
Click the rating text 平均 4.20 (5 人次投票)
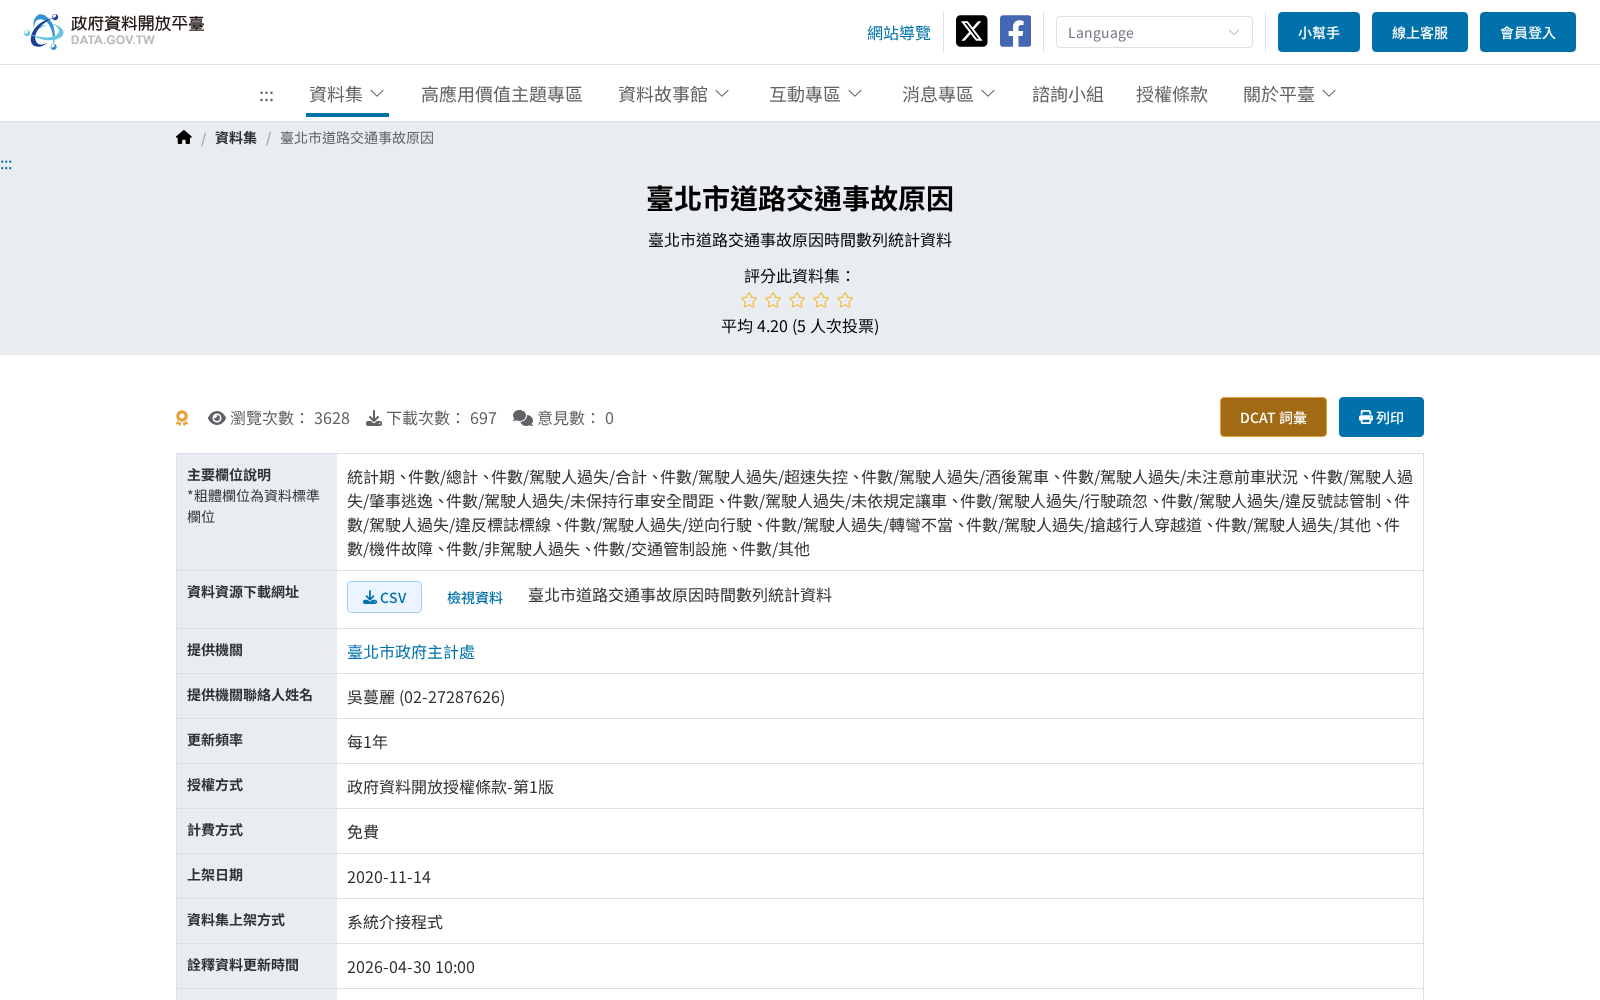click(800, 326)
